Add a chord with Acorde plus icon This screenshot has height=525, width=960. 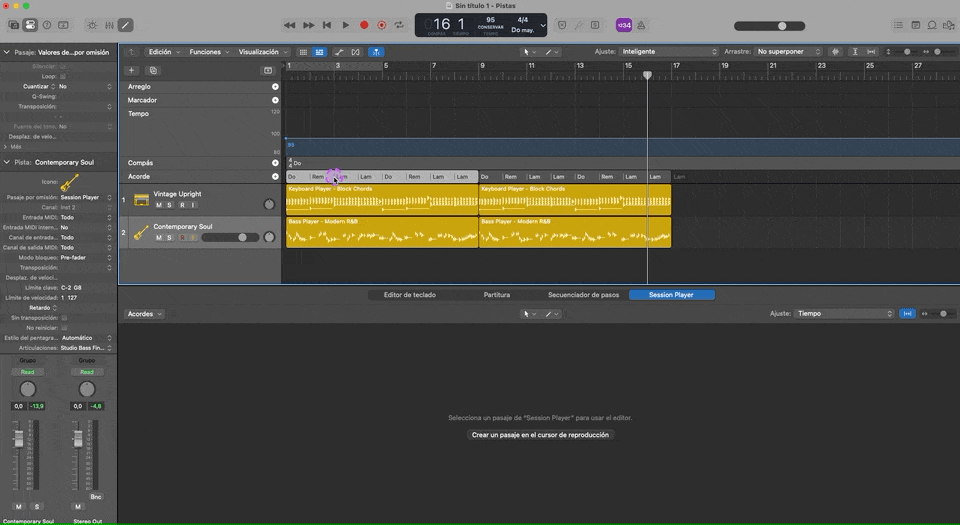pyautogui.click(x=275, y=176)
